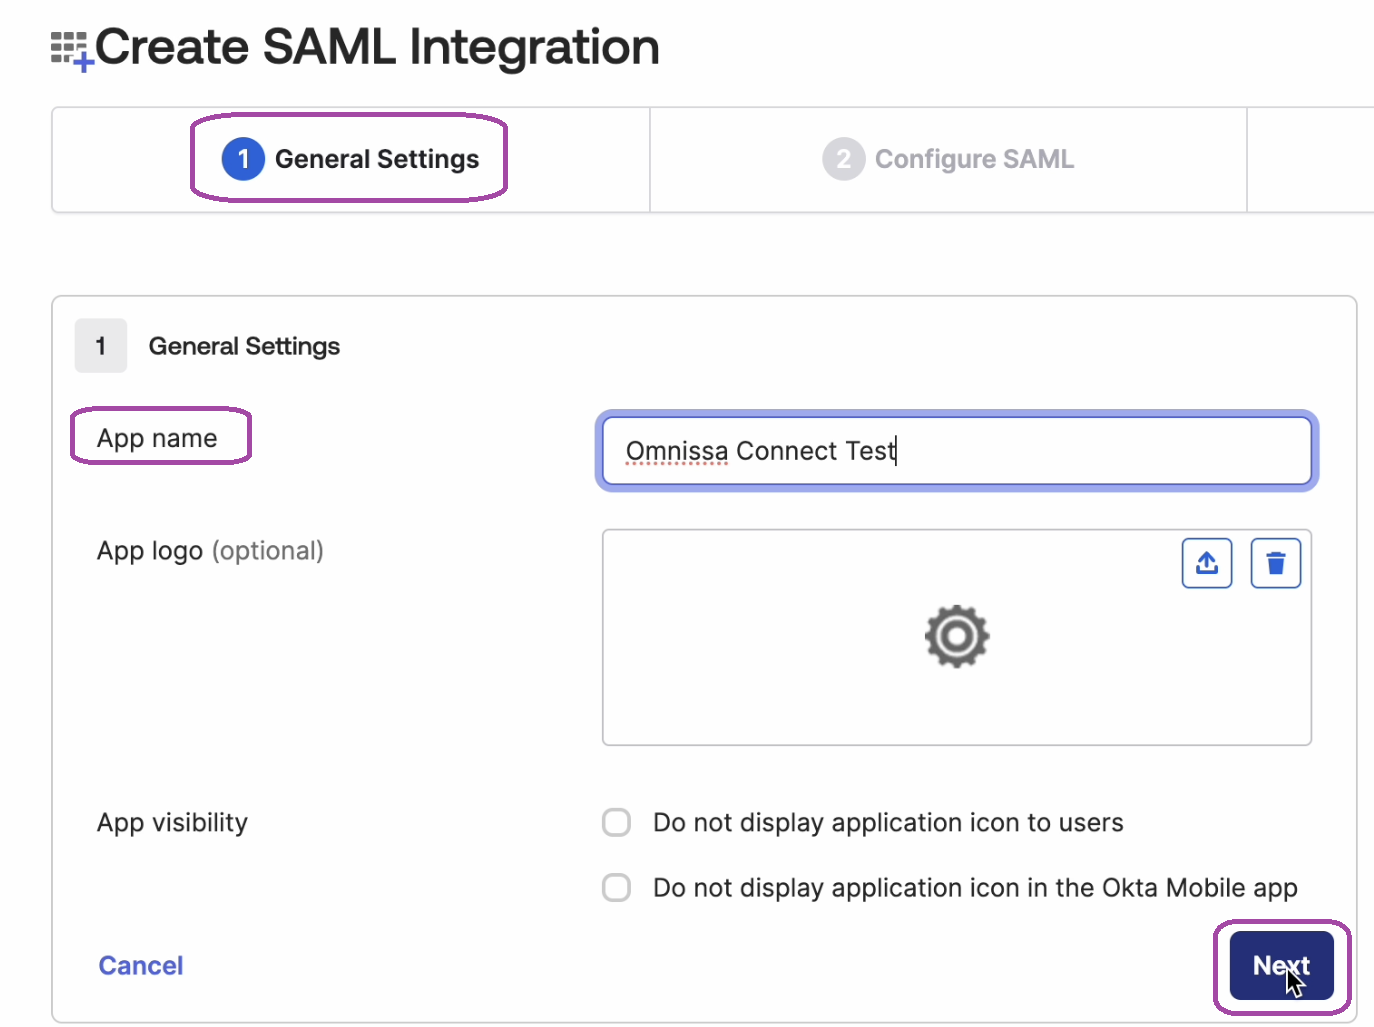Click the 'Create SAML Integration' heading
Screen dimensions: 1374x1027
point(377,47)
